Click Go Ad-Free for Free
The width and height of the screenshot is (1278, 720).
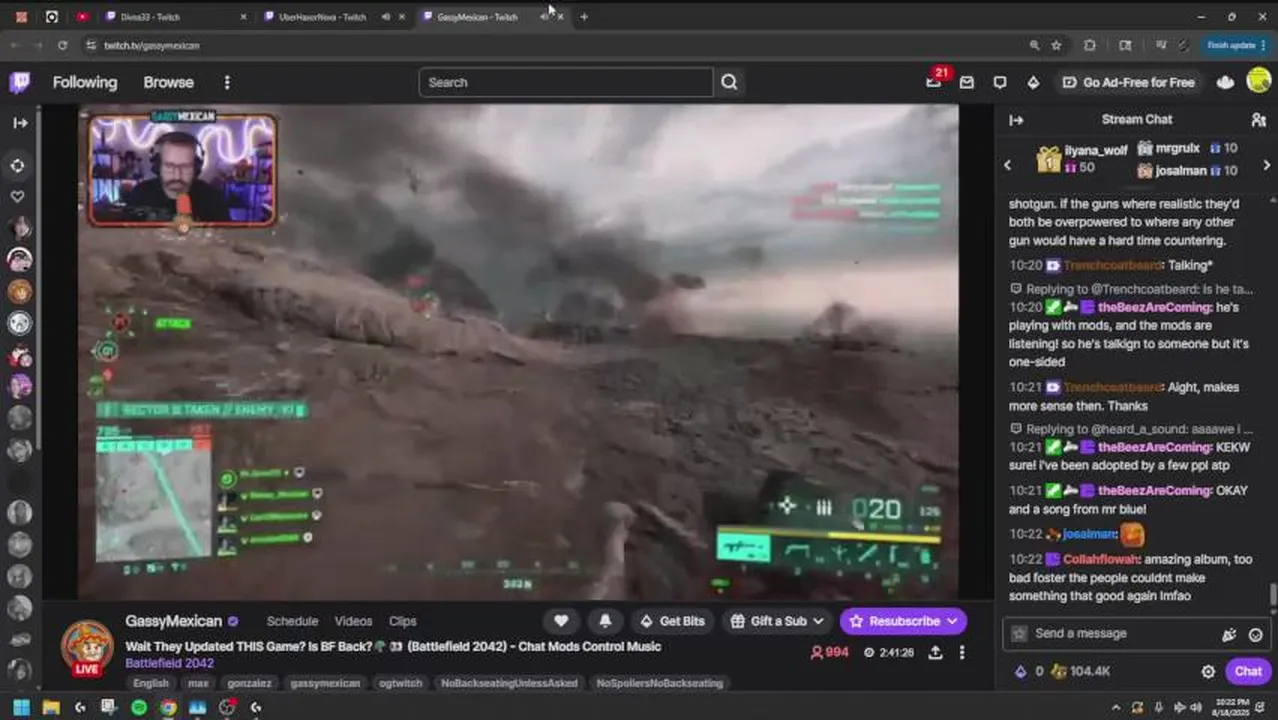coord(1128,82)
